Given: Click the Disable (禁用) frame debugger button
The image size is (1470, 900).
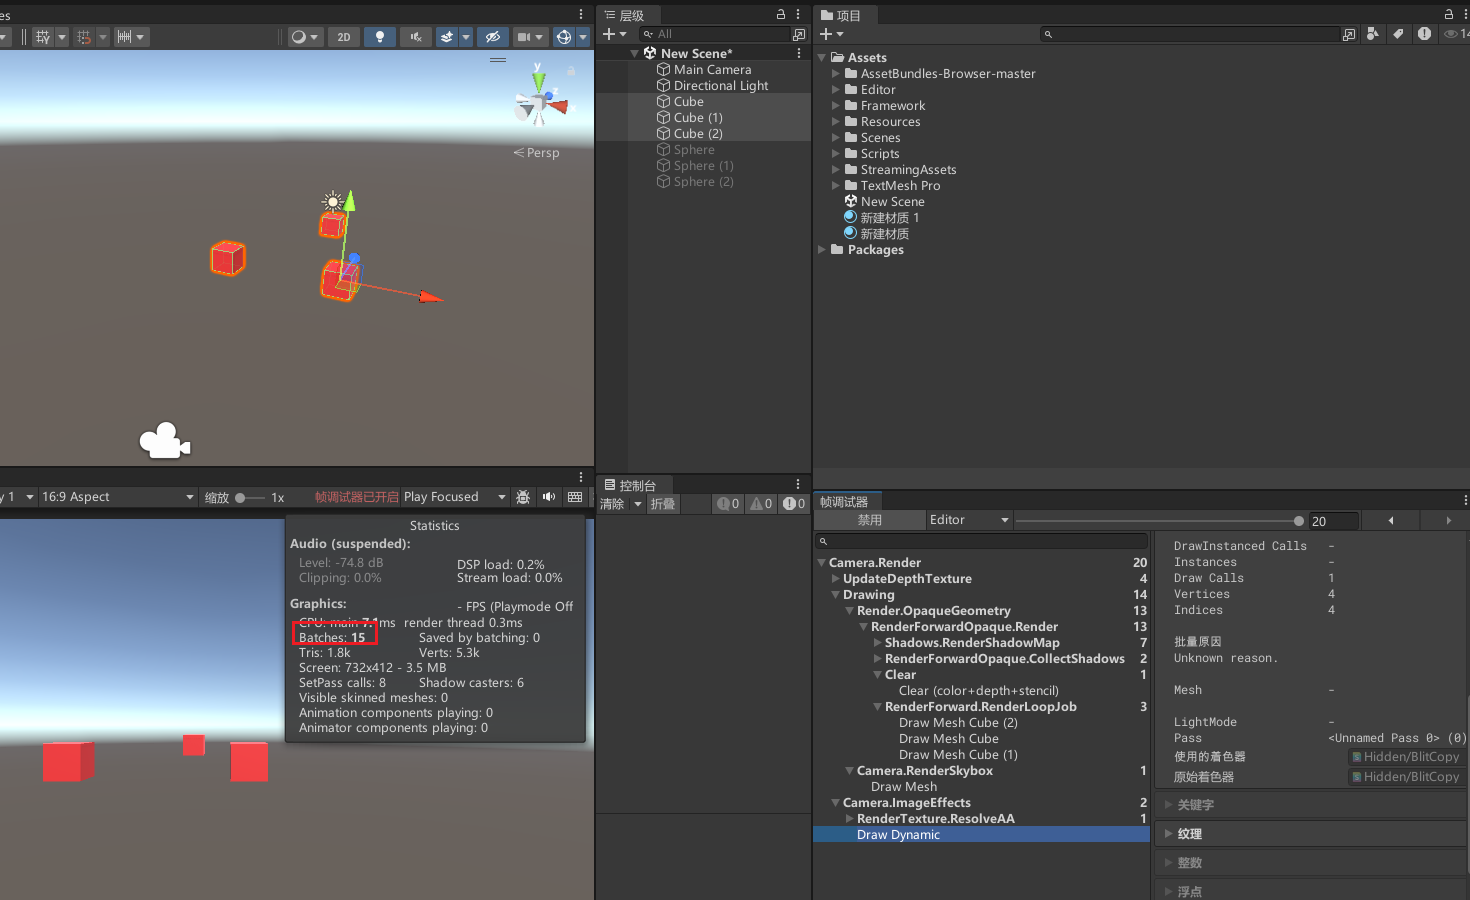Looking at the screenshot, I should 869,520.
